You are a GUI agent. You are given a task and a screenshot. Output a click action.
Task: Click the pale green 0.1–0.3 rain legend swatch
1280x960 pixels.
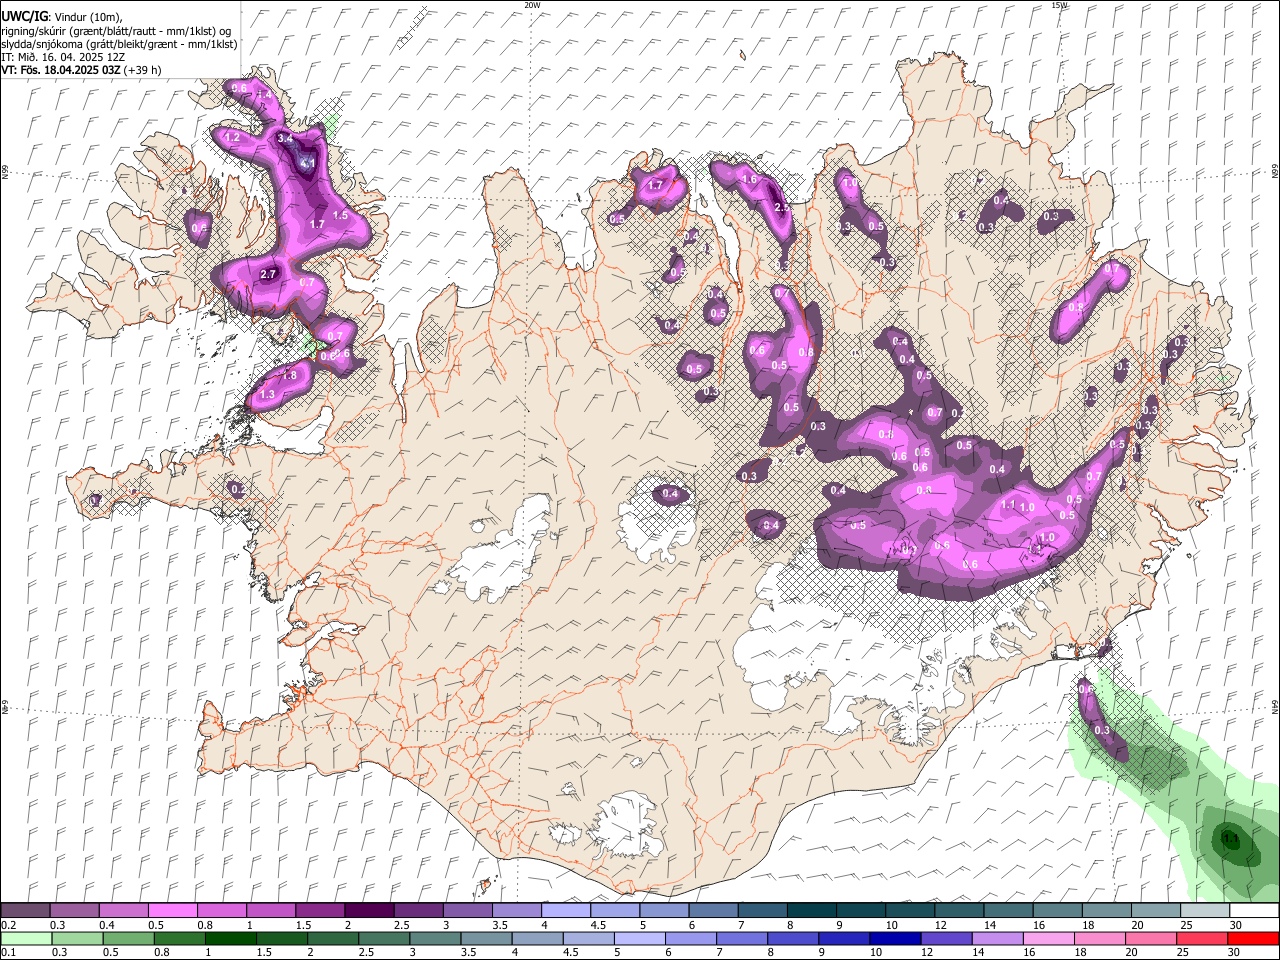[x=25, y=938]
